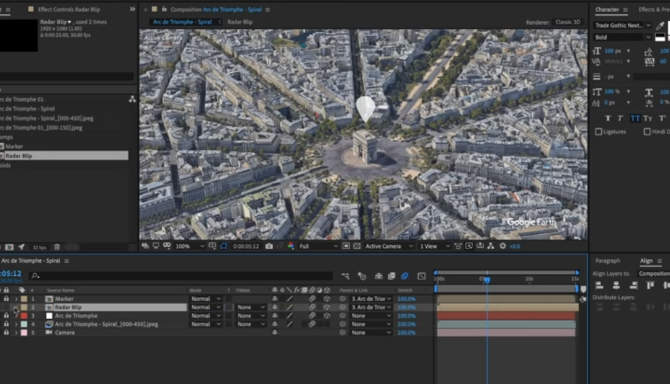The width and height of the screenshot is (670, 384).
Task: Toggle motion blur switch on Marker layer
Action: click(312, 299)
